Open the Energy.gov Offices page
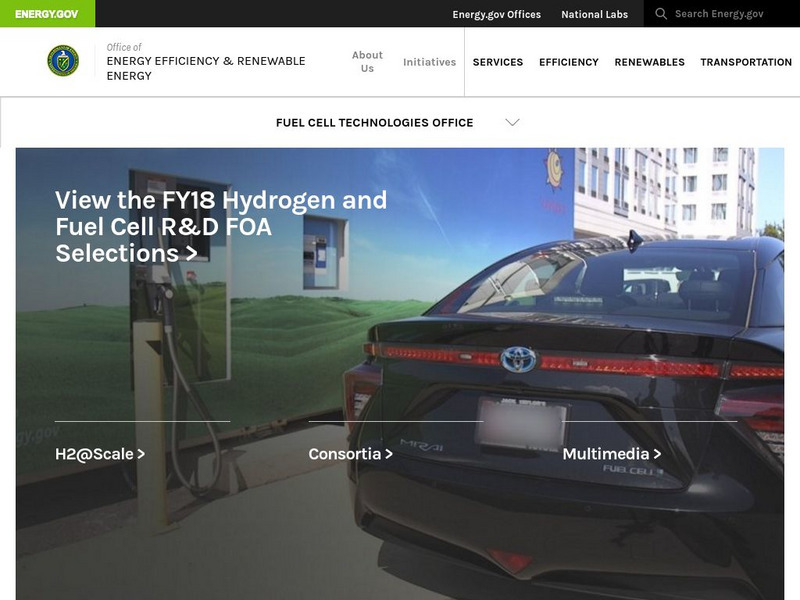 coord(497,14)
